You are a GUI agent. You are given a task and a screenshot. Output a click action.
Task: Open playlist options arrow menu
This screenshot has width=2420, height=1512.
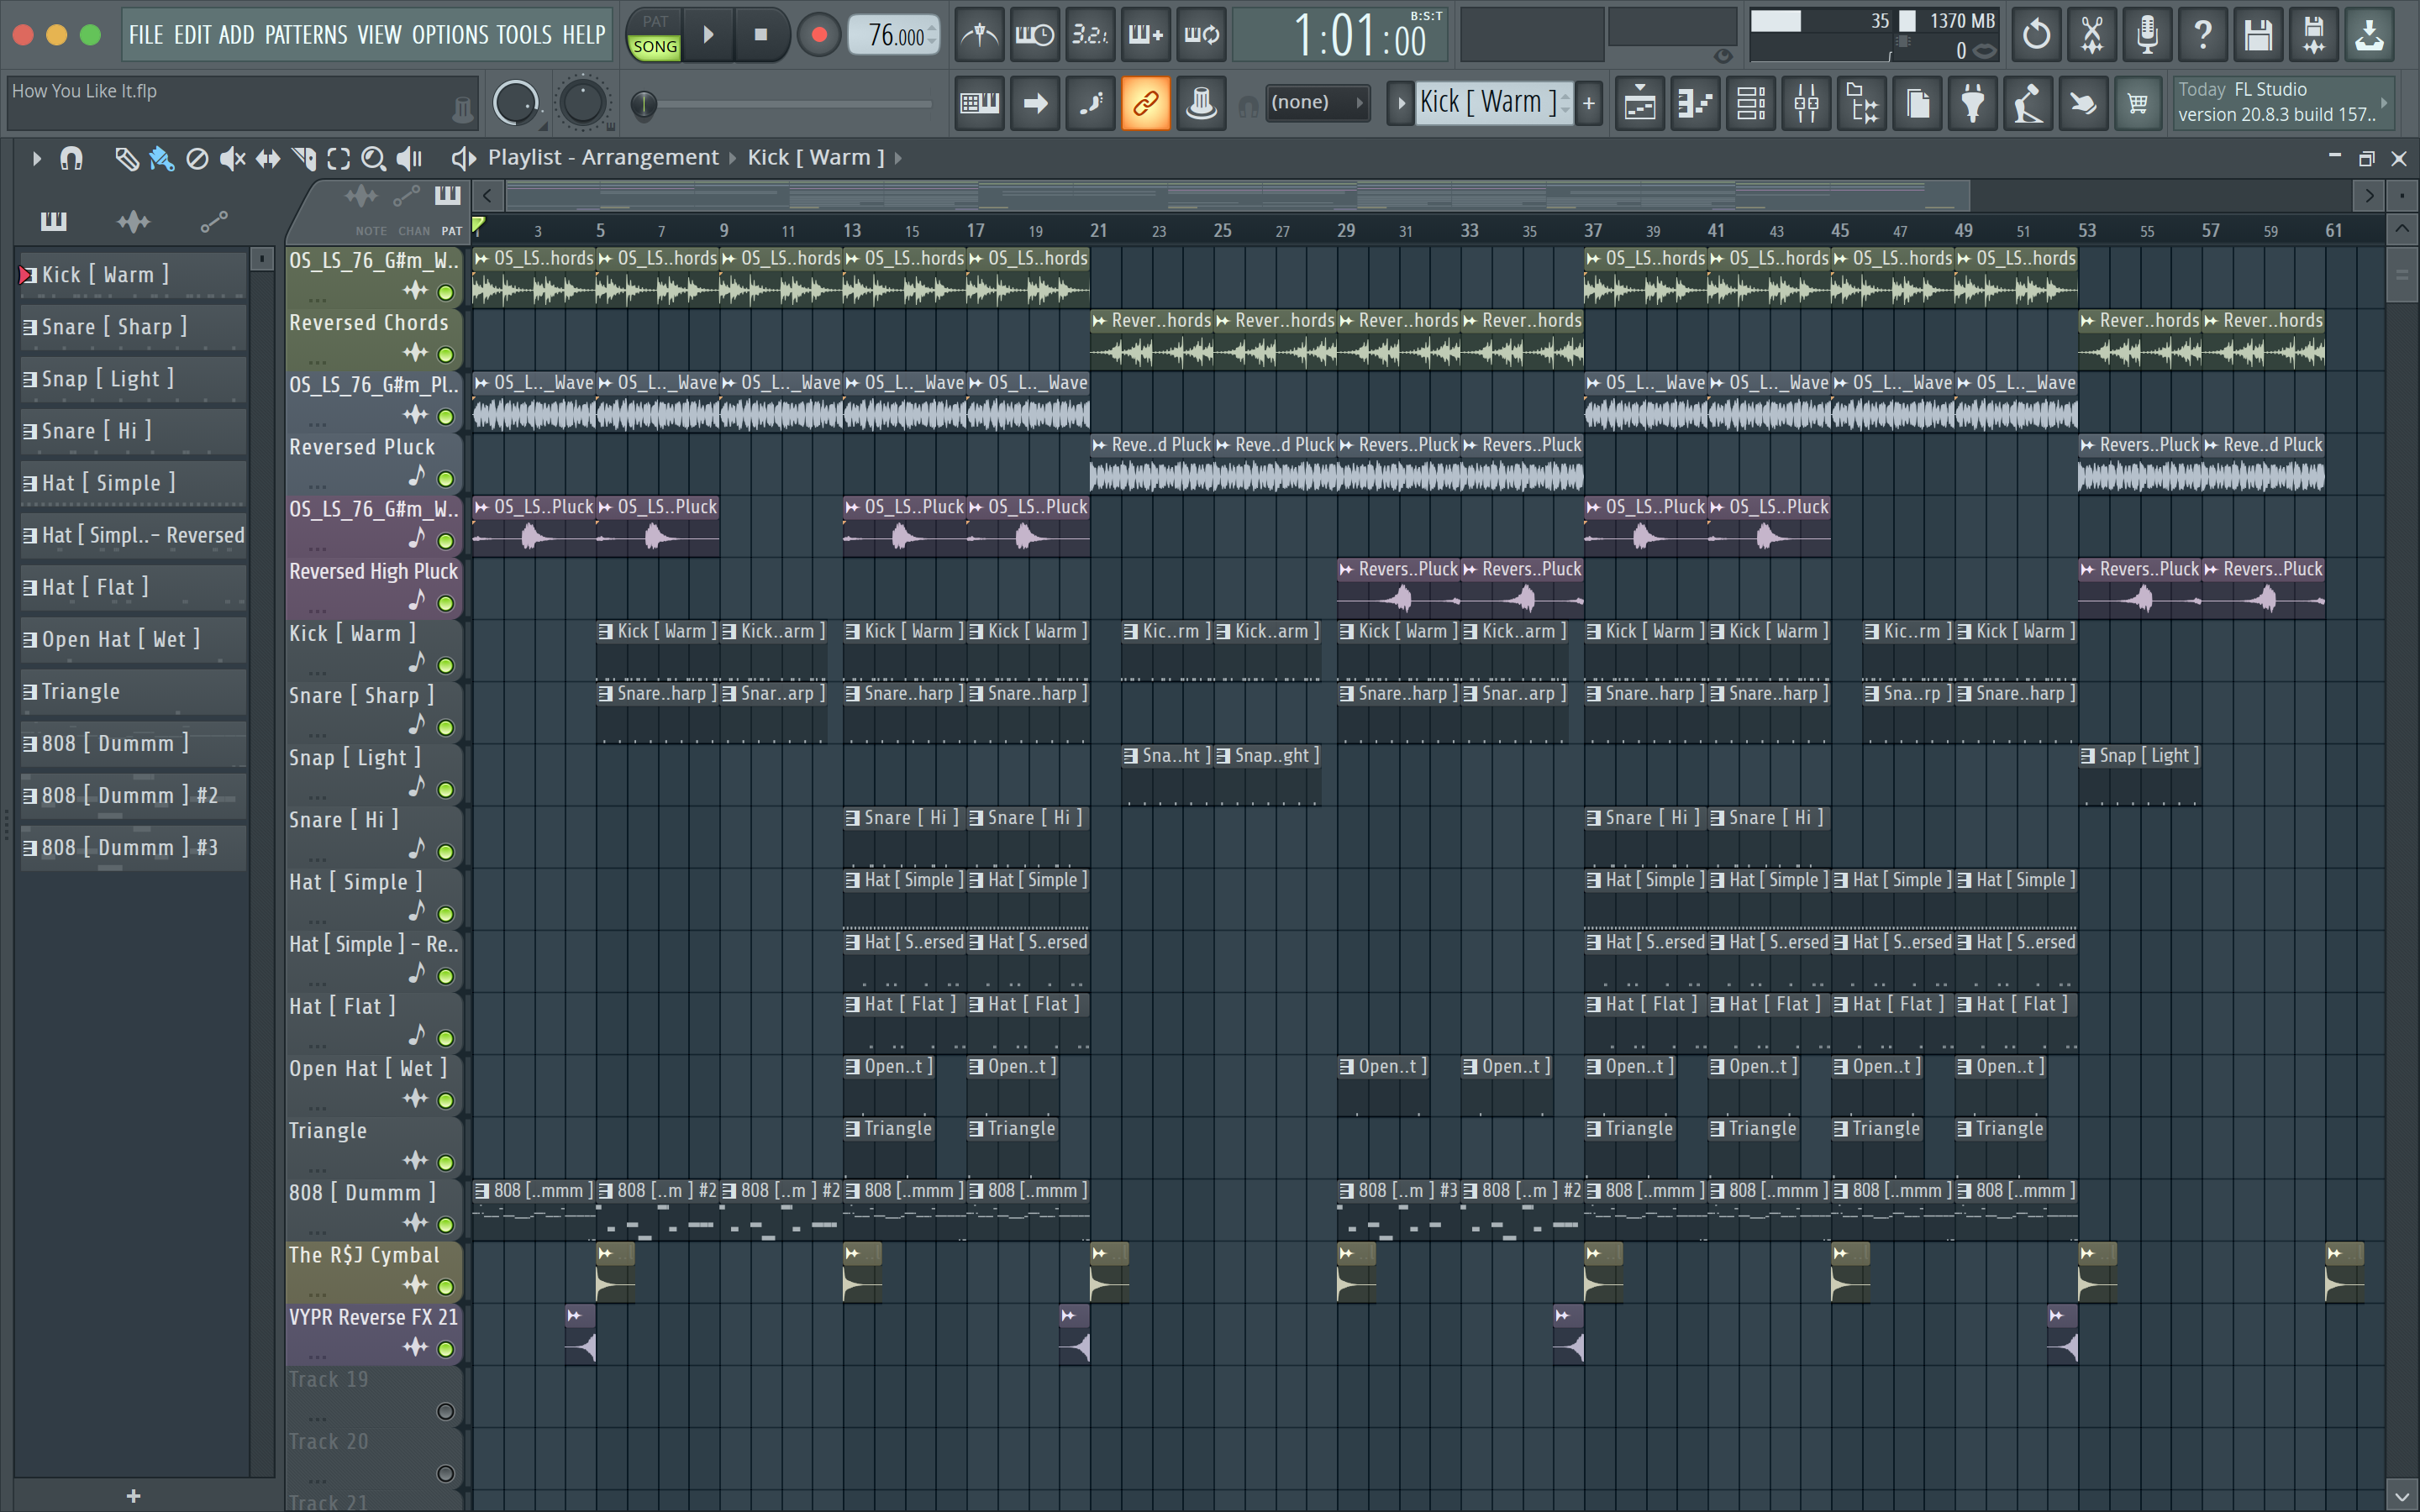pos(36,158)
